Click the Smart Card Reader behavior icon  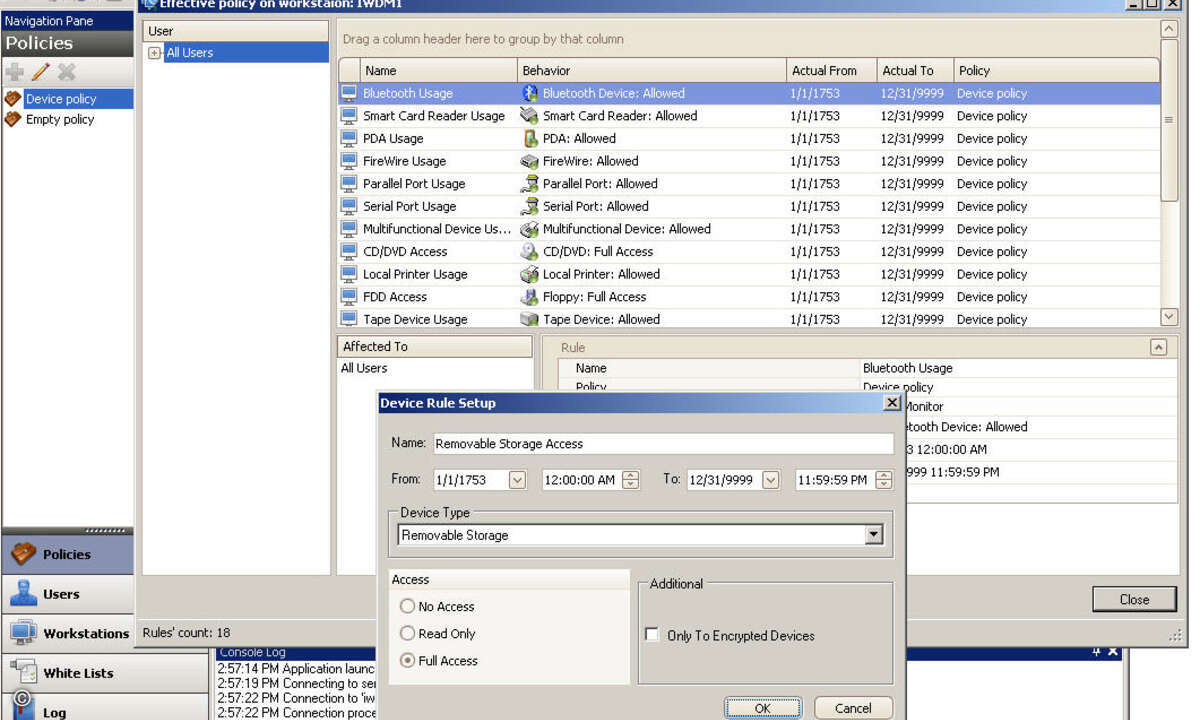[530, 116]
